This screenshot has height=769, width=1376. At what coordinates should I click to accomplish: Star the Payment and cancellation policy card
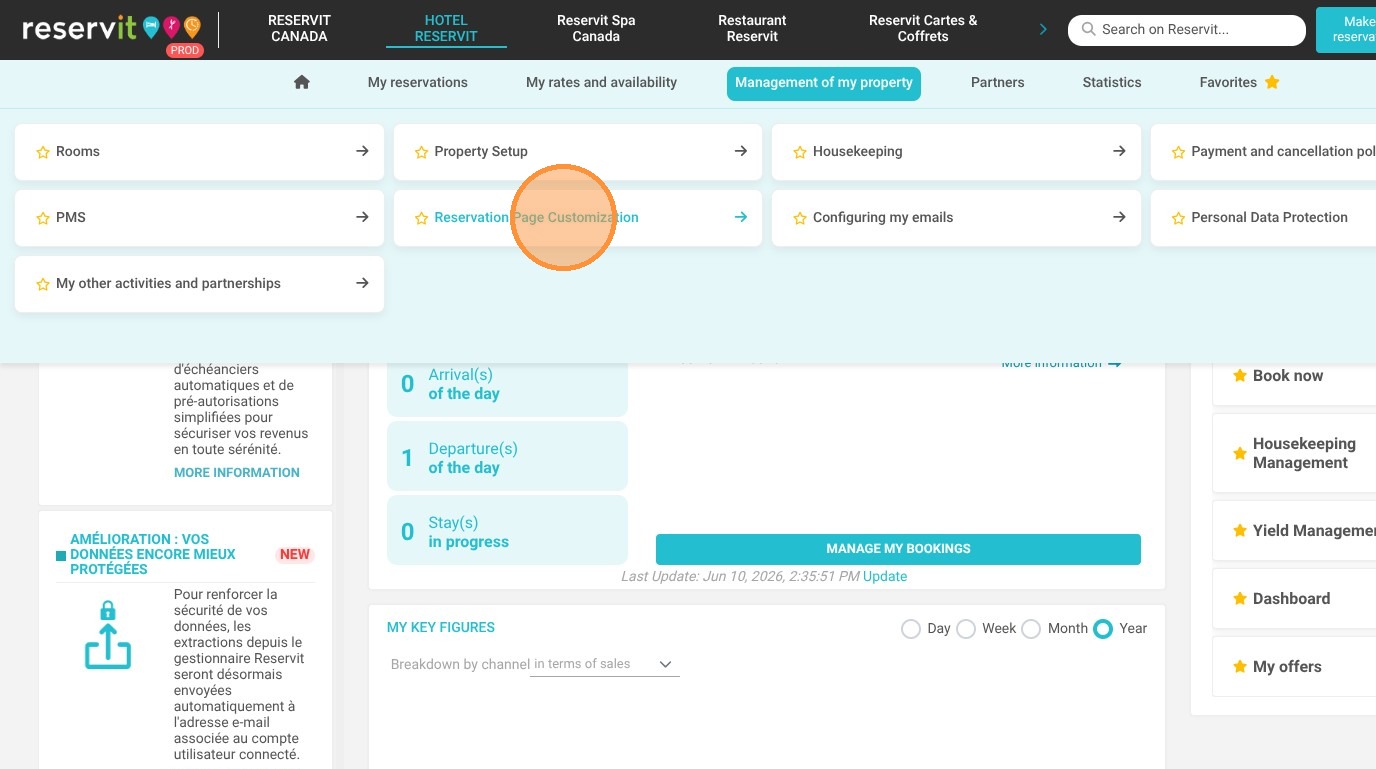pos(1178,152)
